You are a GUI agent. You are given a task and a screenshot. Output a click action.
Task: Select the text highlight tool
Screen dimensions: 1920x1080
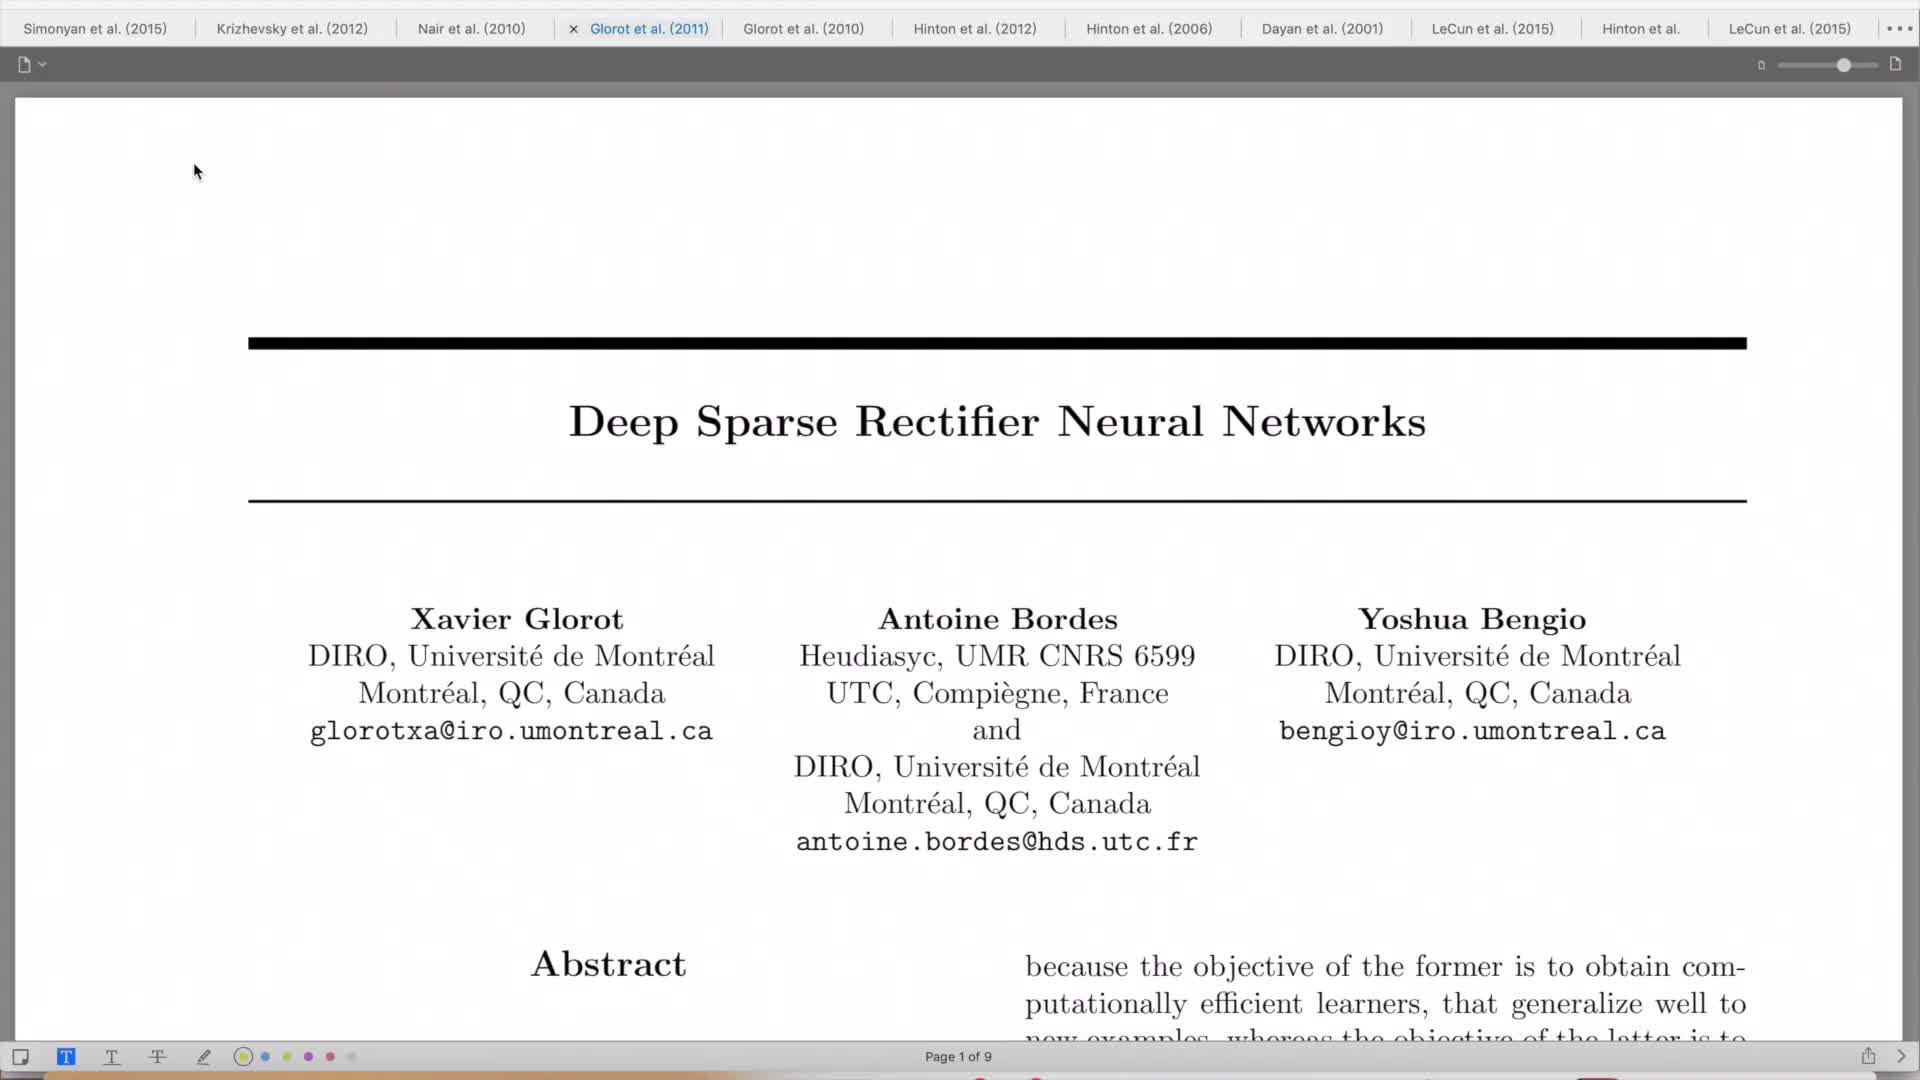66,1057
